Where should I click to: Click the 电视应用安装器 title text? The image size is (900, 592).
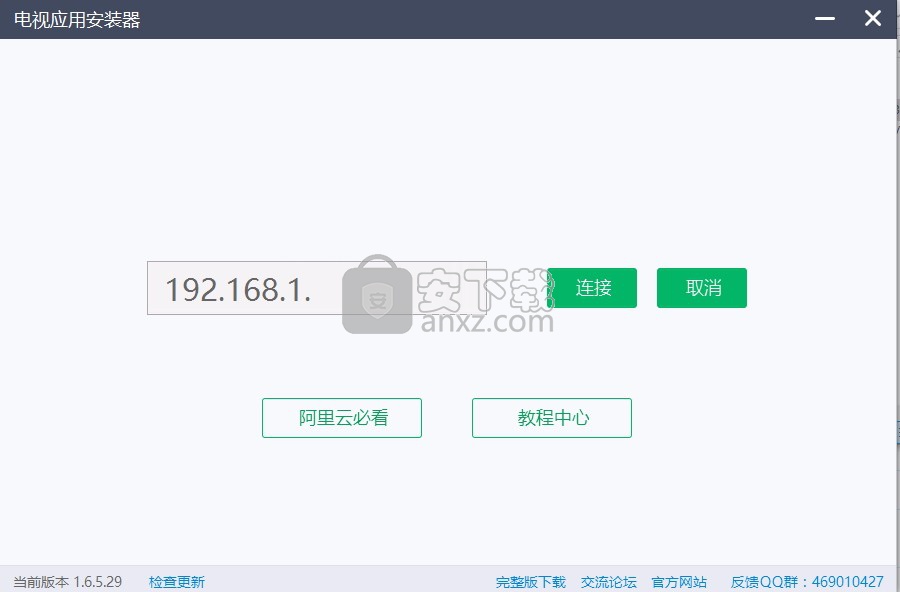point(77,20)
